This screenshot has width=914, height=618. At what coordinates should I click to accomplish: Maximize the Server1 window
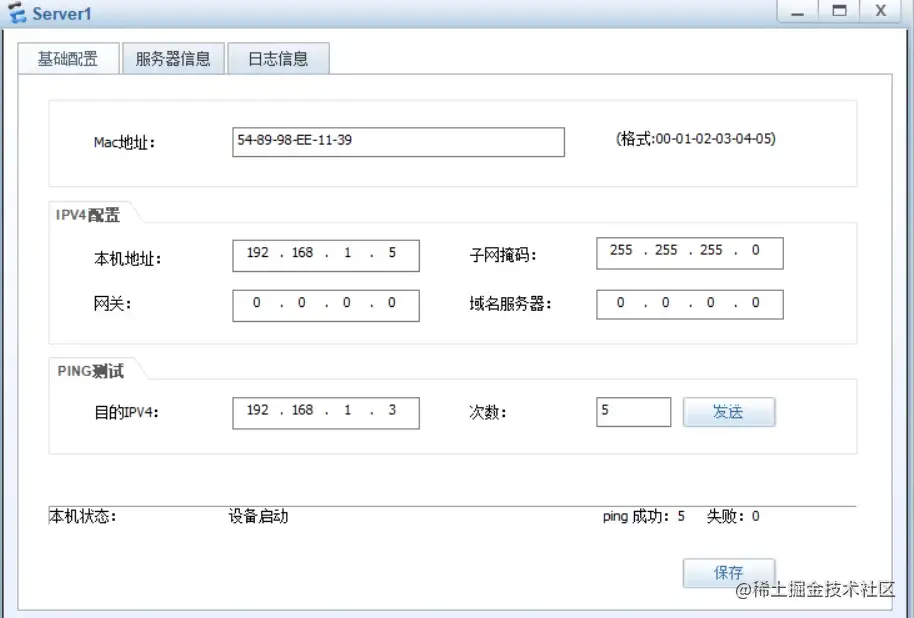tap(839, 11)
